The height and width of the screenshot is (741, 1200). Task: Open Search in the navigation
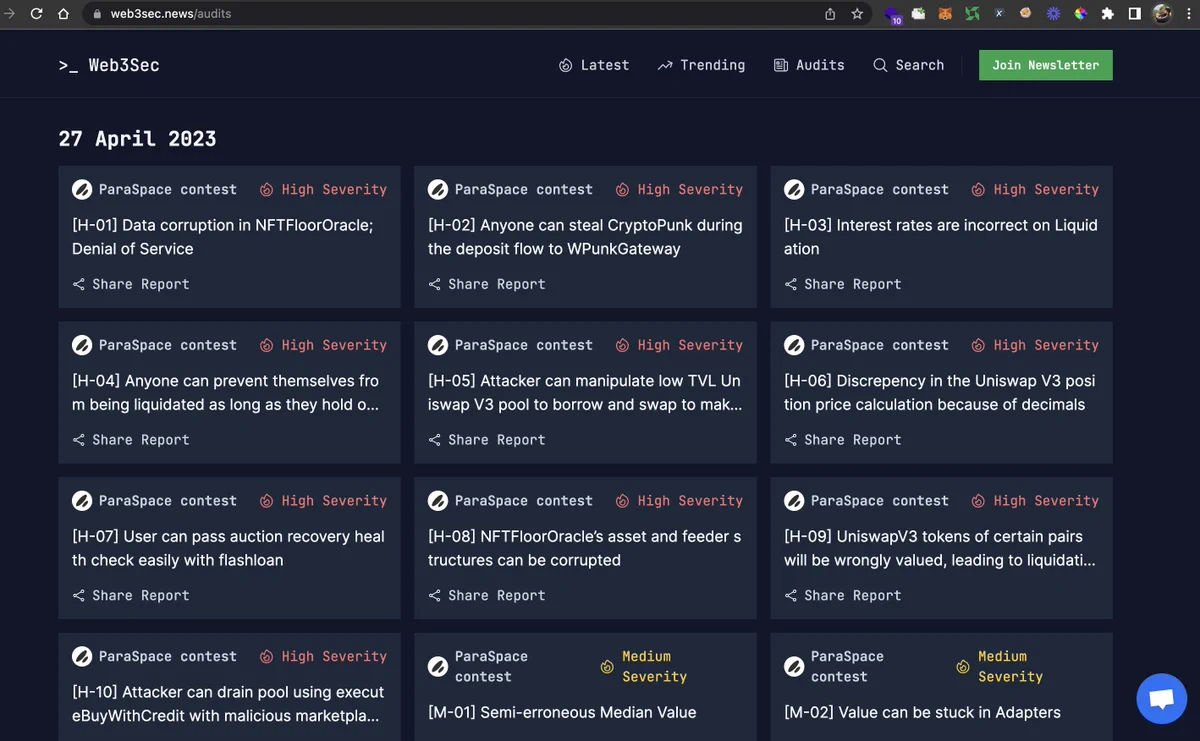(x=908, y=65)
